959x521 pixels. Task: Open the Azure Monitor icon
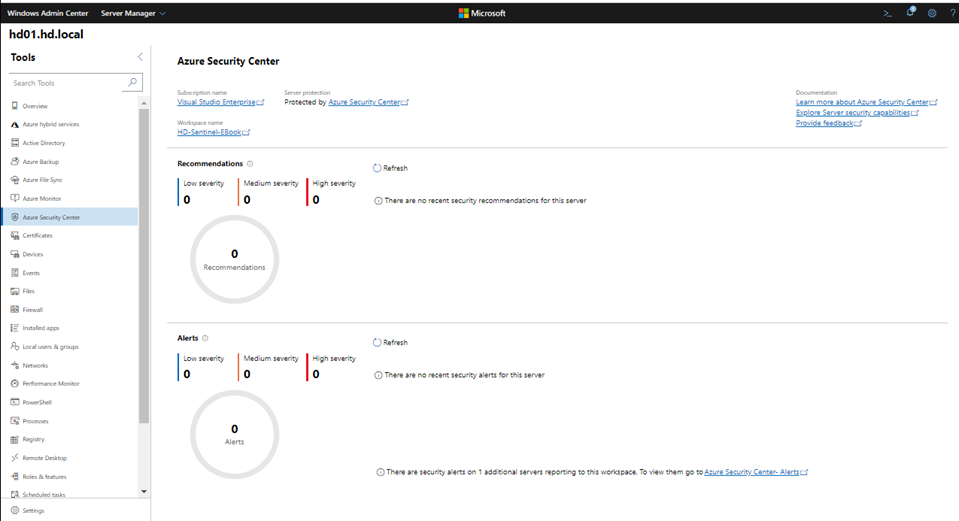[15, 198]
